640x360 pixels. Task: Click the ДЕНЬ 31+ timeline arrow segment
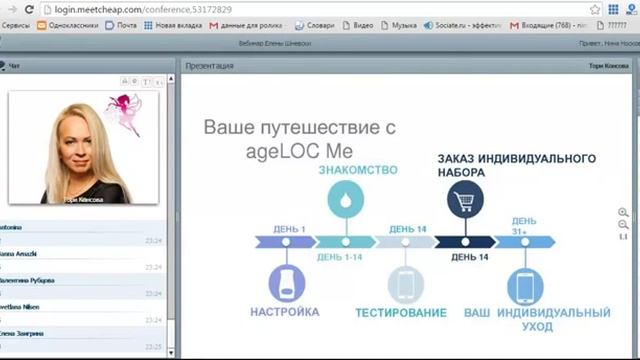(x=525, y=242)
